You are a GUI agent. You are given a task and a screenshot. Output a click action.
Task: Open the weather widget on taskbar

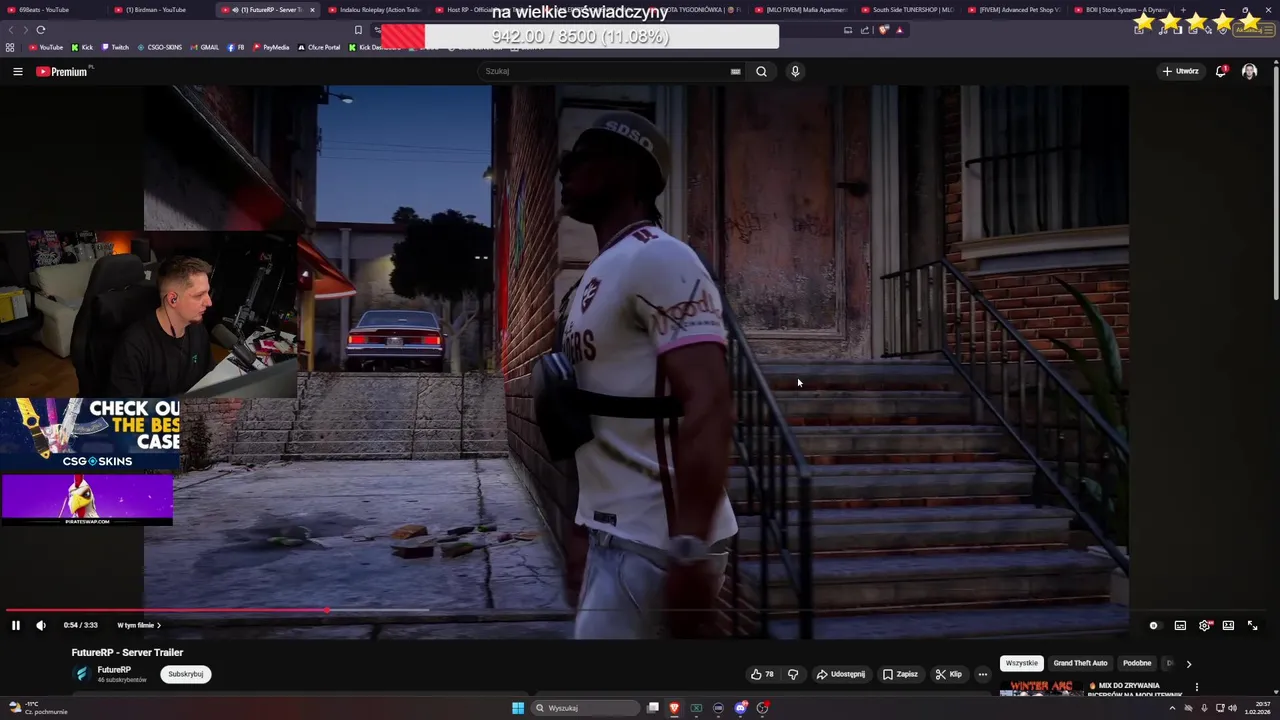[40, 708]
